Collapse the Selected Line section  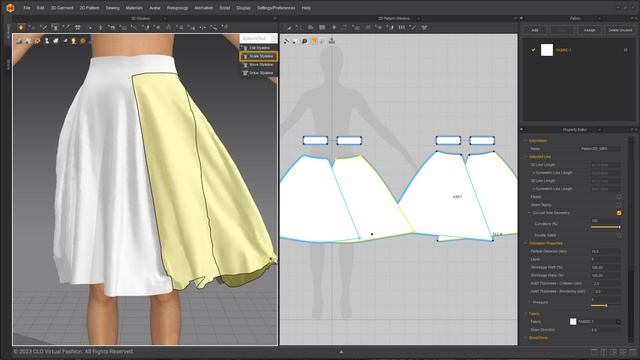click(x=526, y=157)
